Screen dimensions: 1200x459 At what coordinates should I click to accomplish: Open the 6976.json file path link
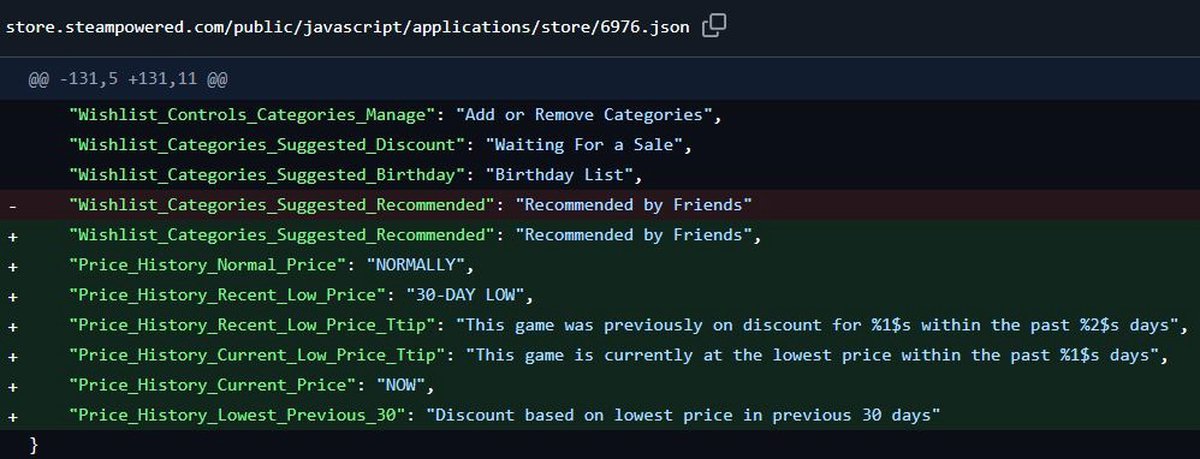(x=347, y=27)
